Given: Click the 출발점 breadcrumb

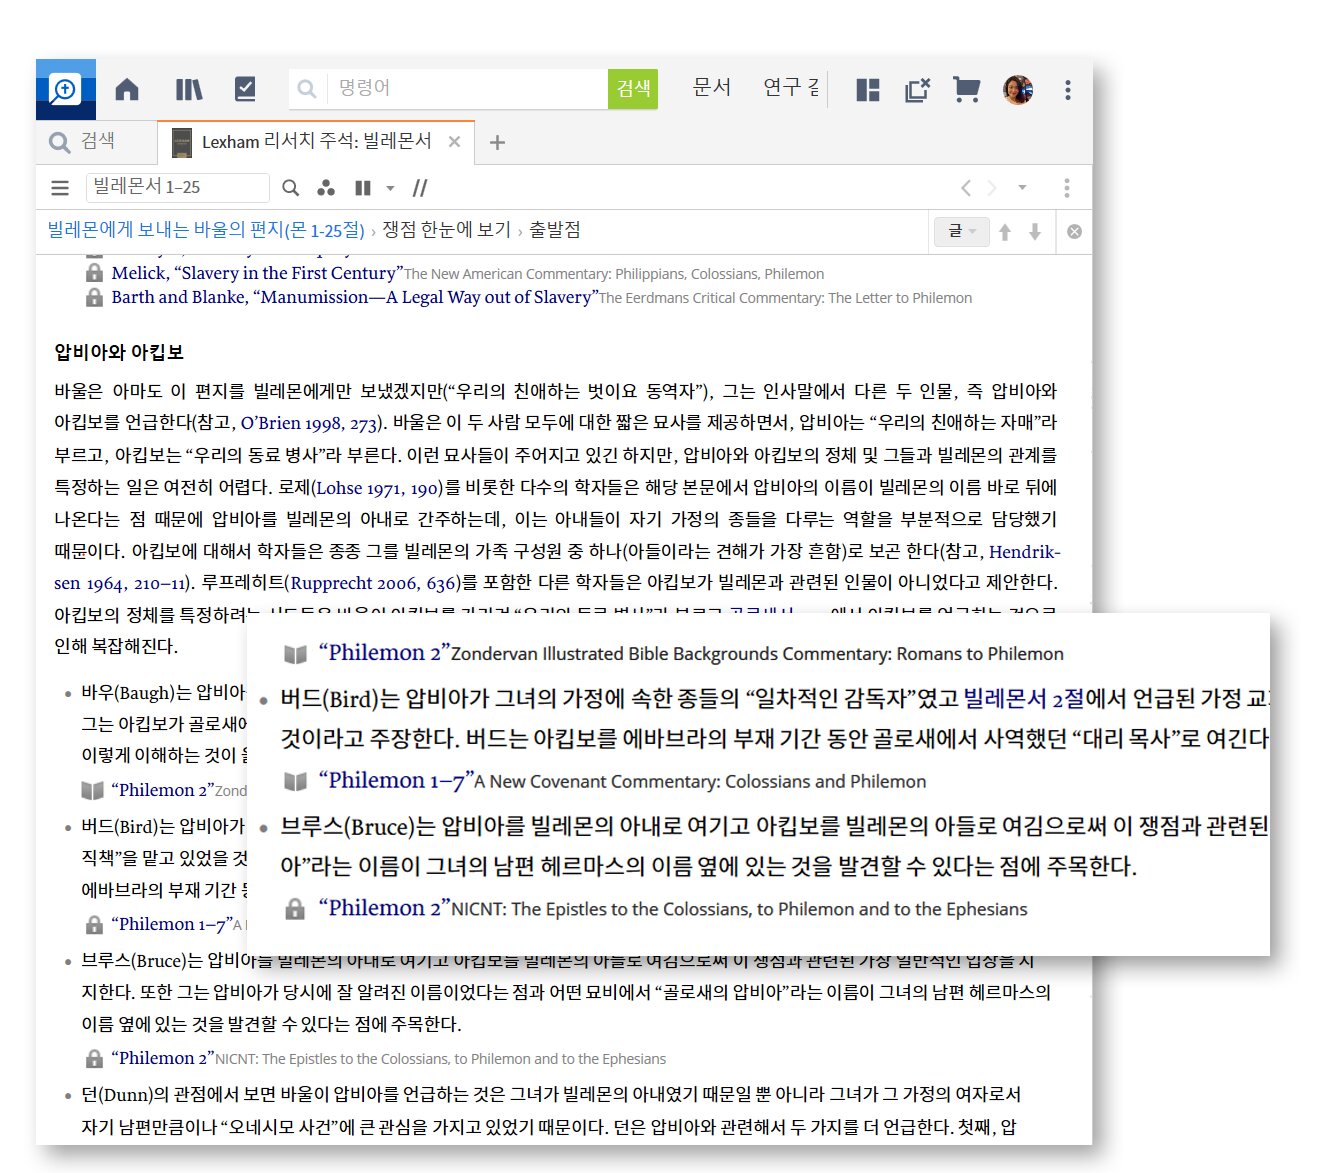Looking at the screenshot, I should tap(555, 231).
